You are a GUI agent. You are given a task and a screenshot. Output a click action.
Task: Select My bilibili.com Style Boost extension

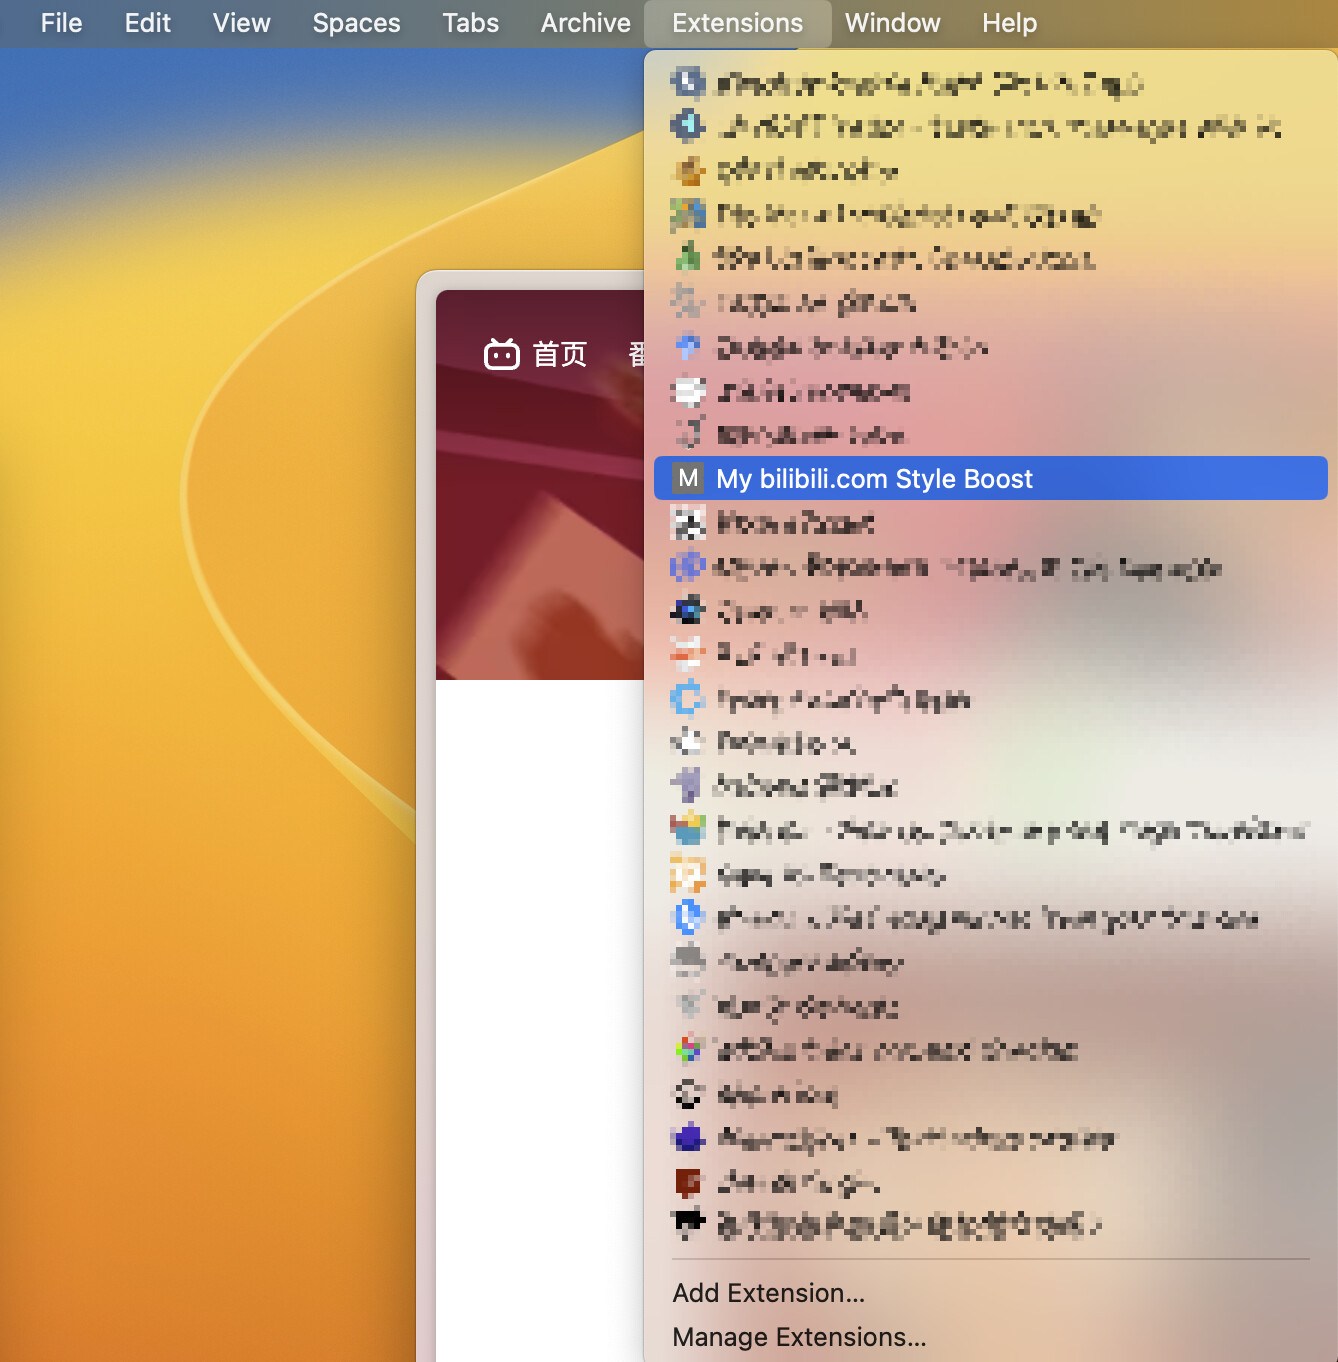(990, 478)
